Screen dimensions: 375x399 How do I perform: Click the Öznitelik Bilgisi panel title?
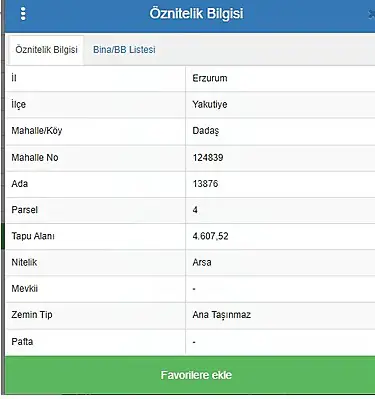196,14
